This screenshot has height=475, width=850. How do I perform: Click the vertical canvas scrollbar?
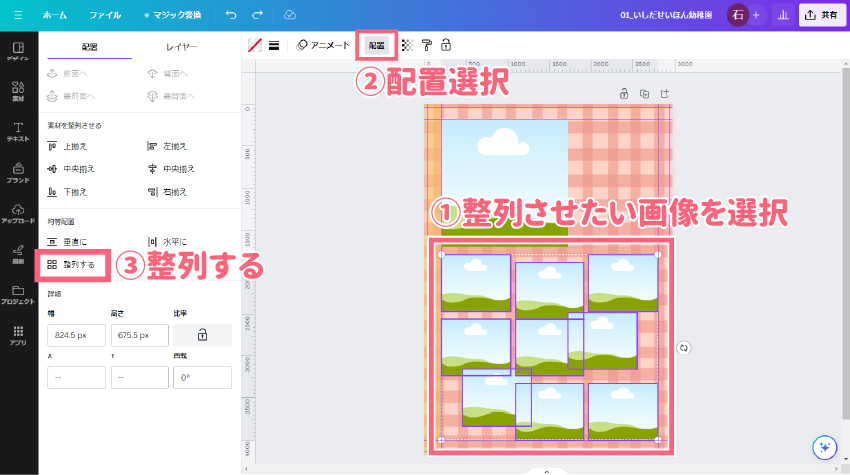coord(846,244)
